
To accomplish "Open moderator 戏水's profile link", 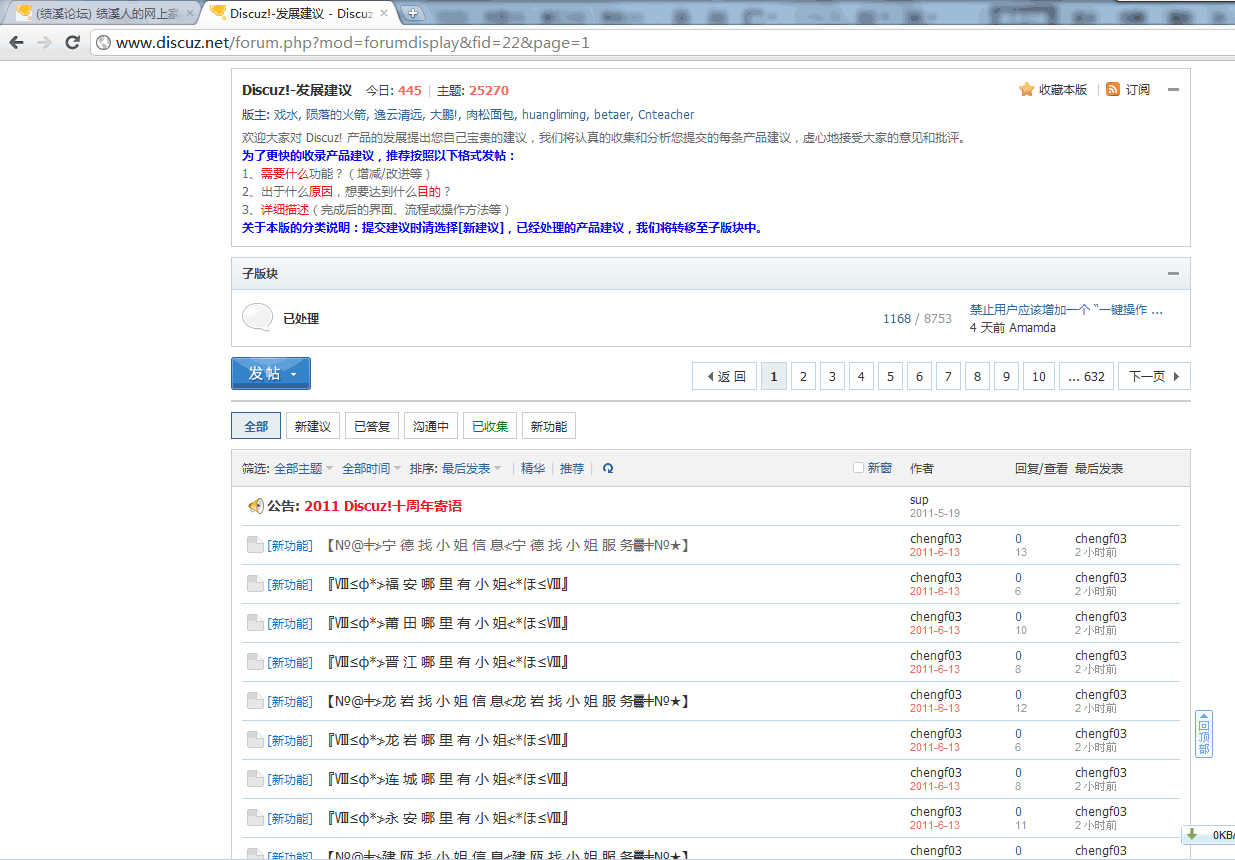I will [x=286, y=115].
